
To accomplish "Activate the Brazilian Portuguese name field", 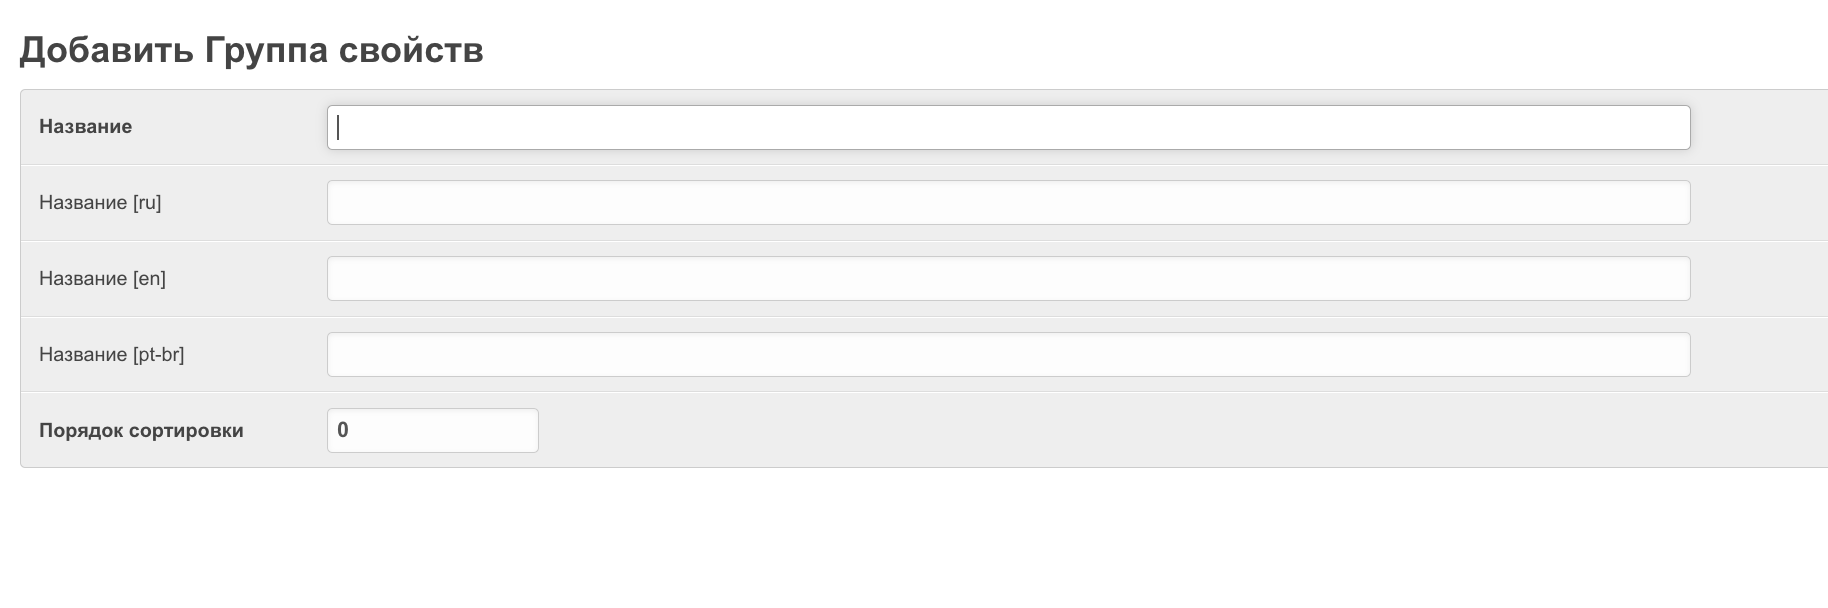I will coord(1008,355).
